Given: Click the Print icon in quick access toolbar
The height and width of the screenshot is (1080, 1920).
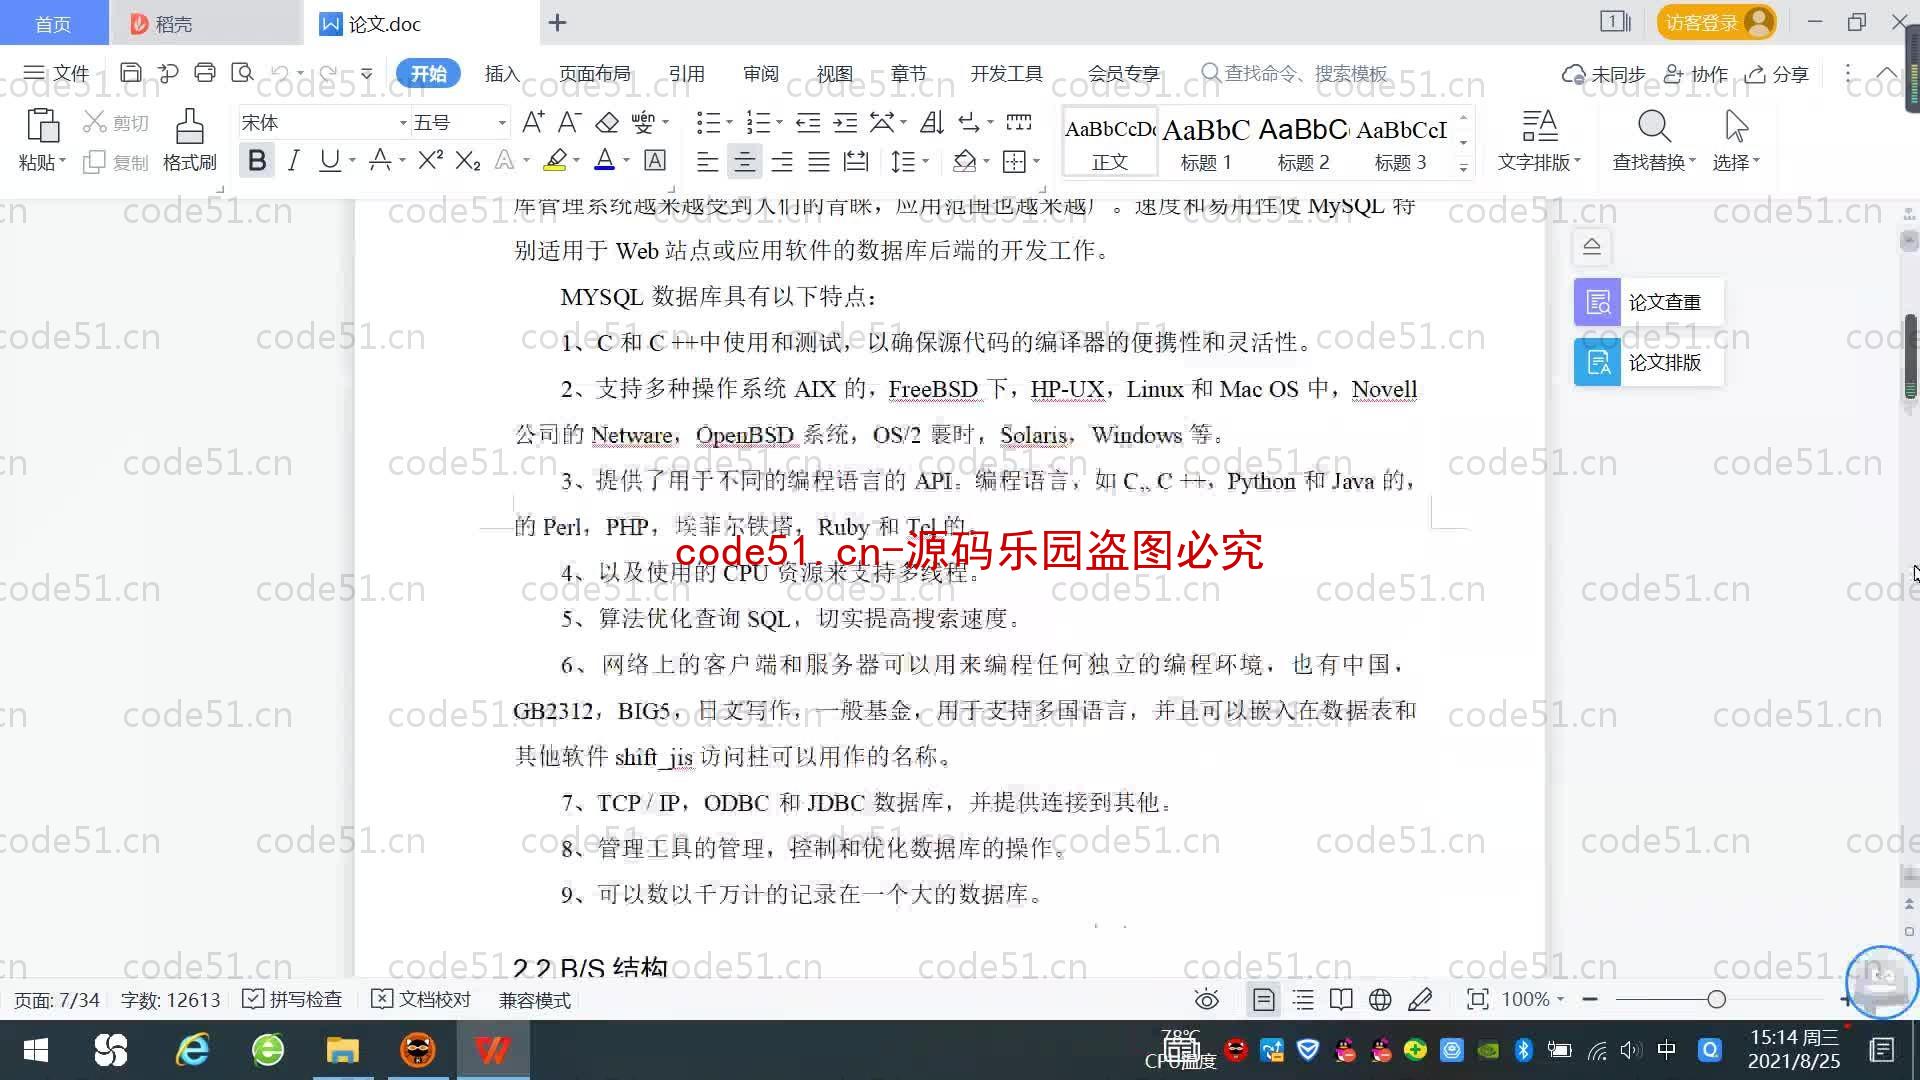Looking at the screenshot, I should click(x=205, y=73).
